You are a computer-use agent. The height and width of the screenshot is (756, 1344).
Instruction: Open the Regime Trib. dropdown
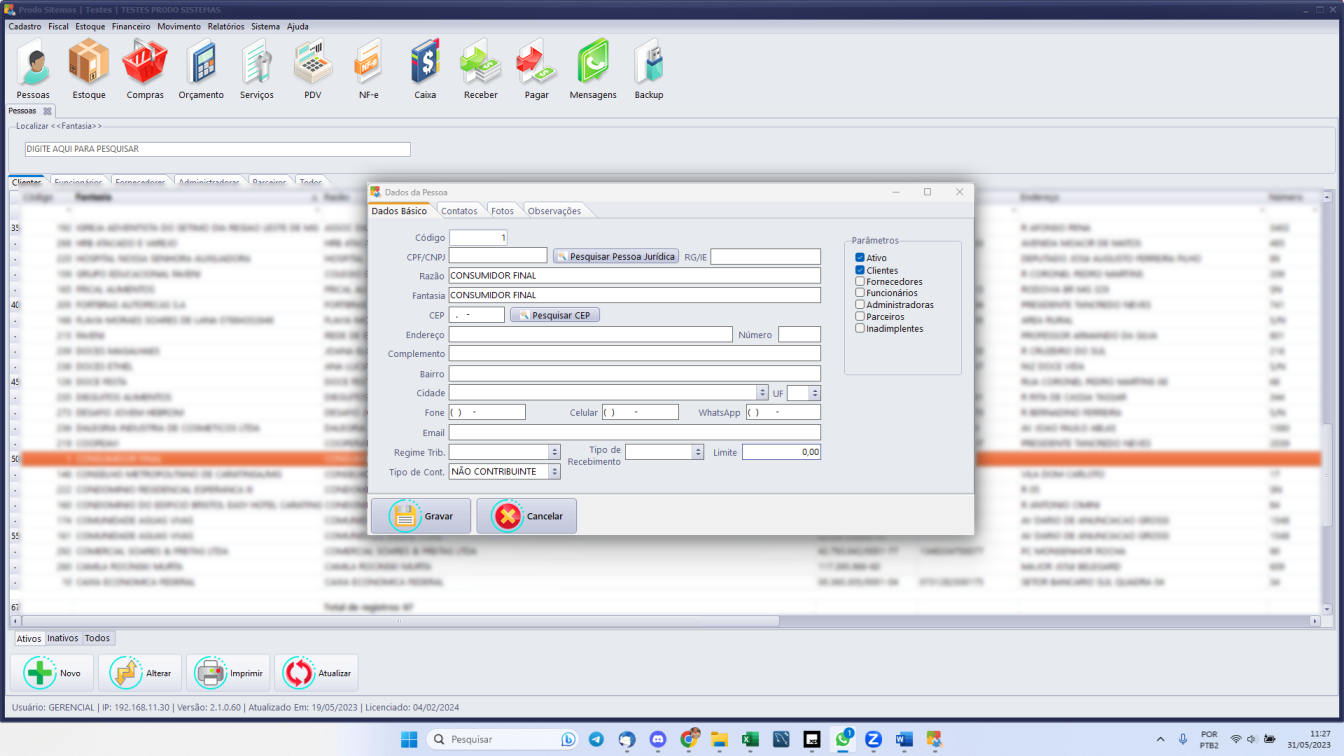[554, 451]
